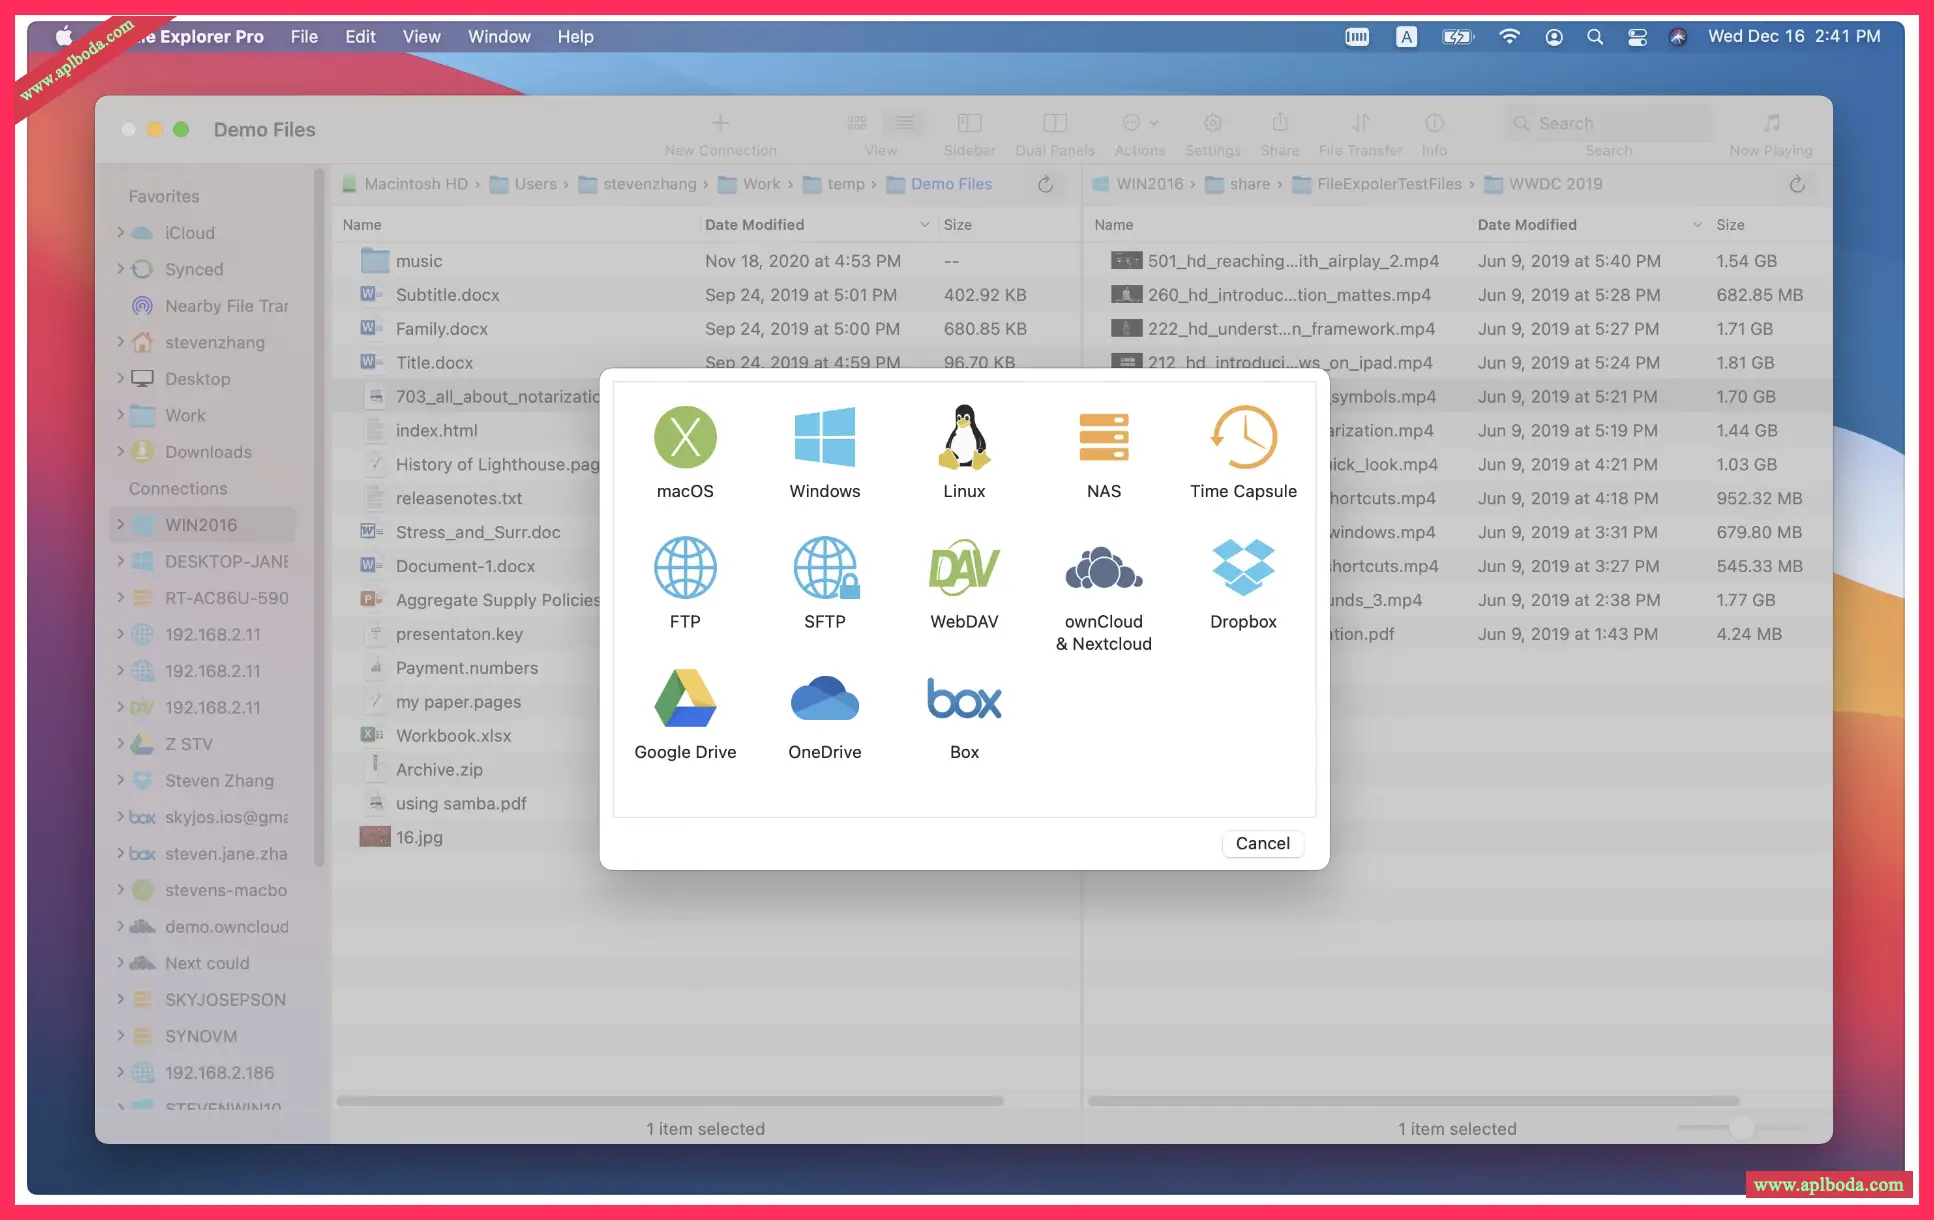Refresh the left Demo Files panel

coord(1045,184)
